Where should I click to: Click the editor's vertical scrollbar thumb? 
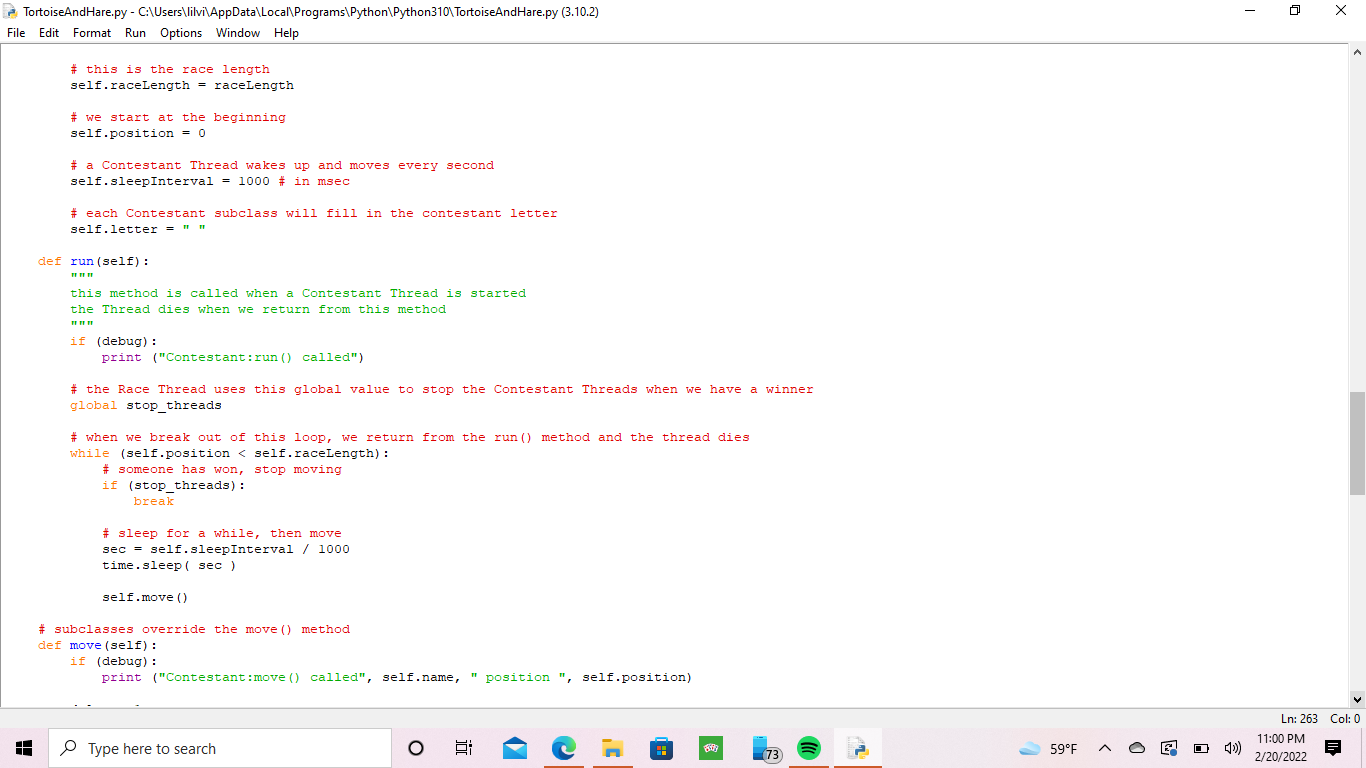1357,443
